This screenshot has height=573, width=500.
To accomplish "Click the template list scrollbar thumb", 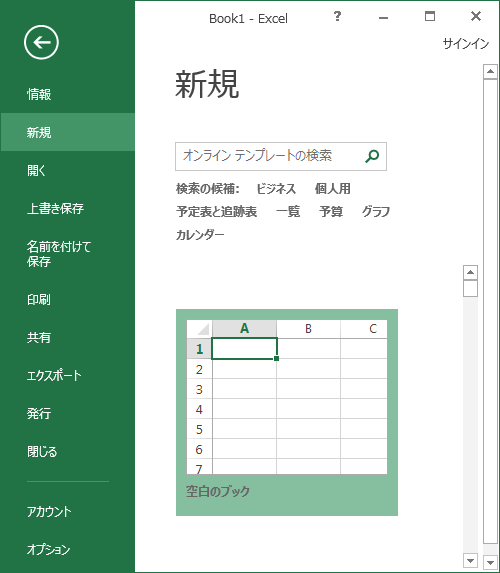I will click(x=470, y=288).
